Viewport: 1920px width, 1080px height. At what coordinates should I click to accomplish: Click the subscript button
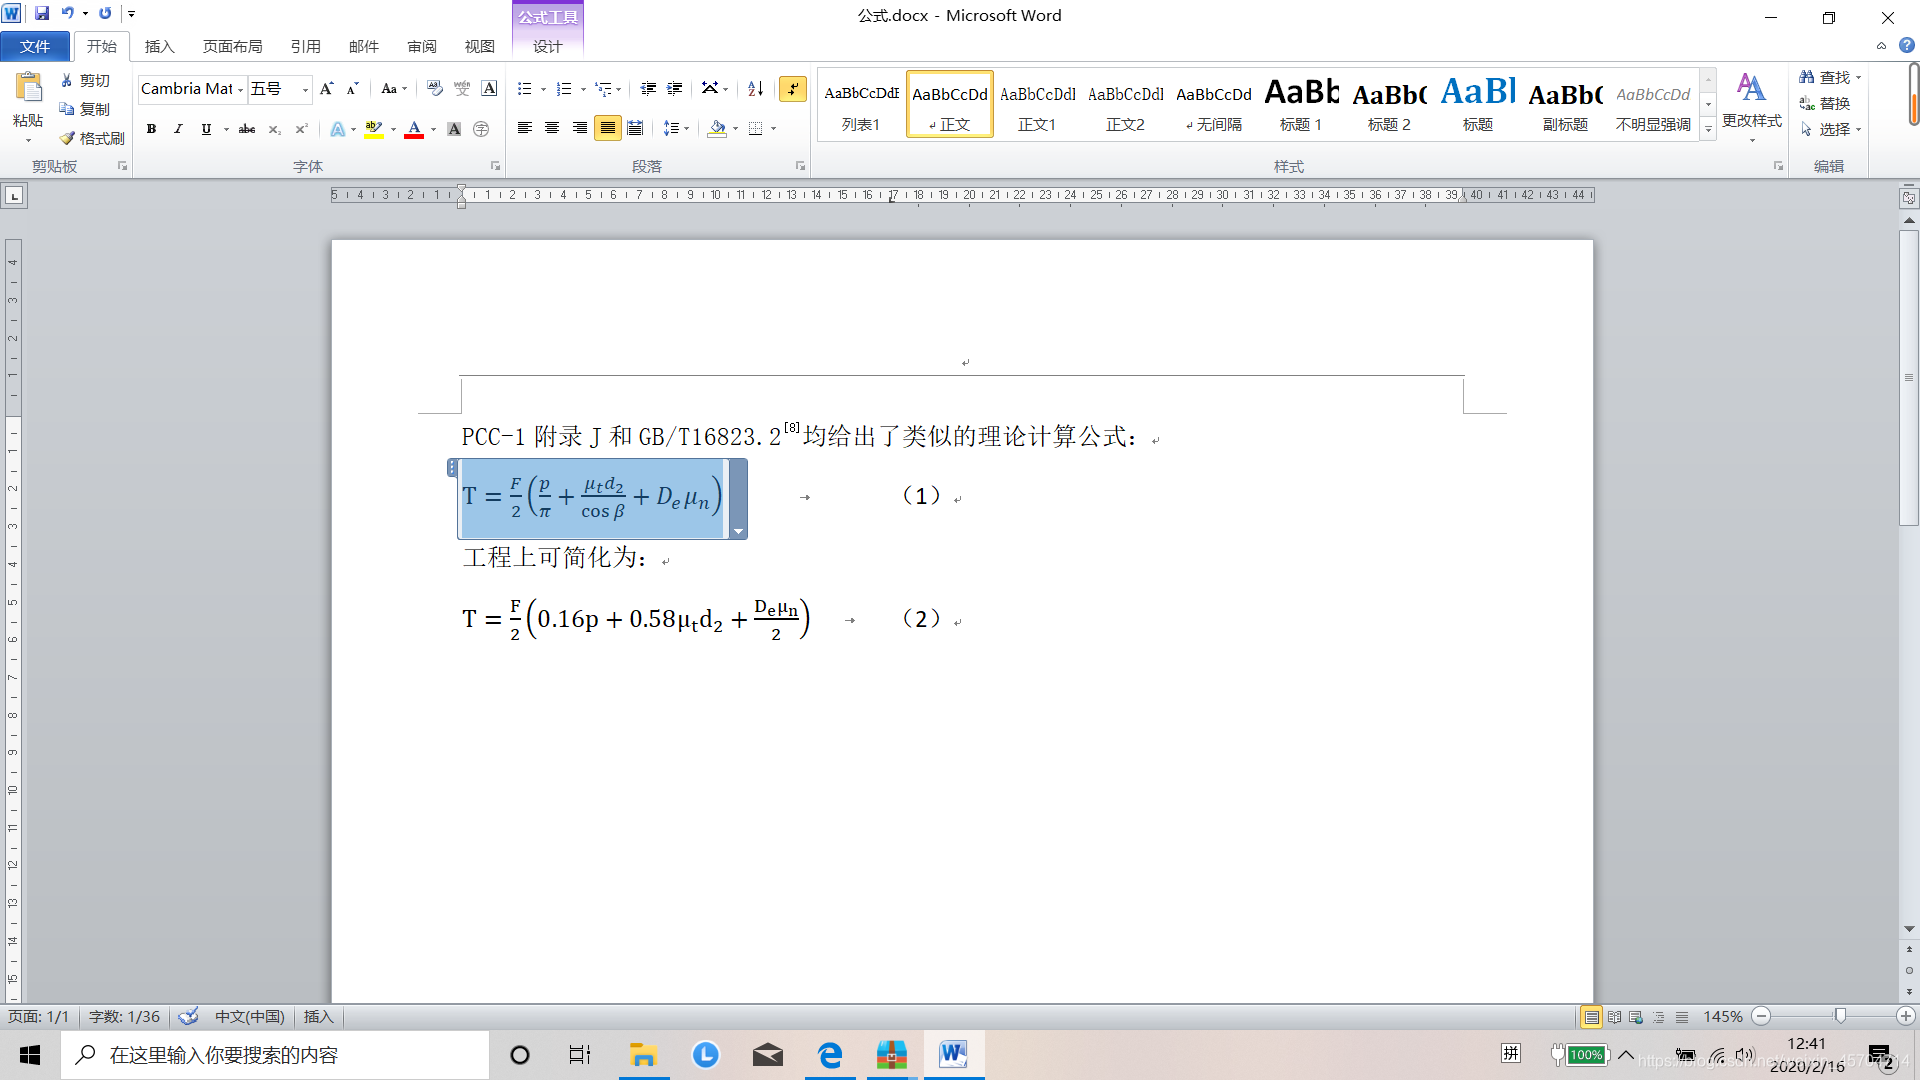pos(274,129)
